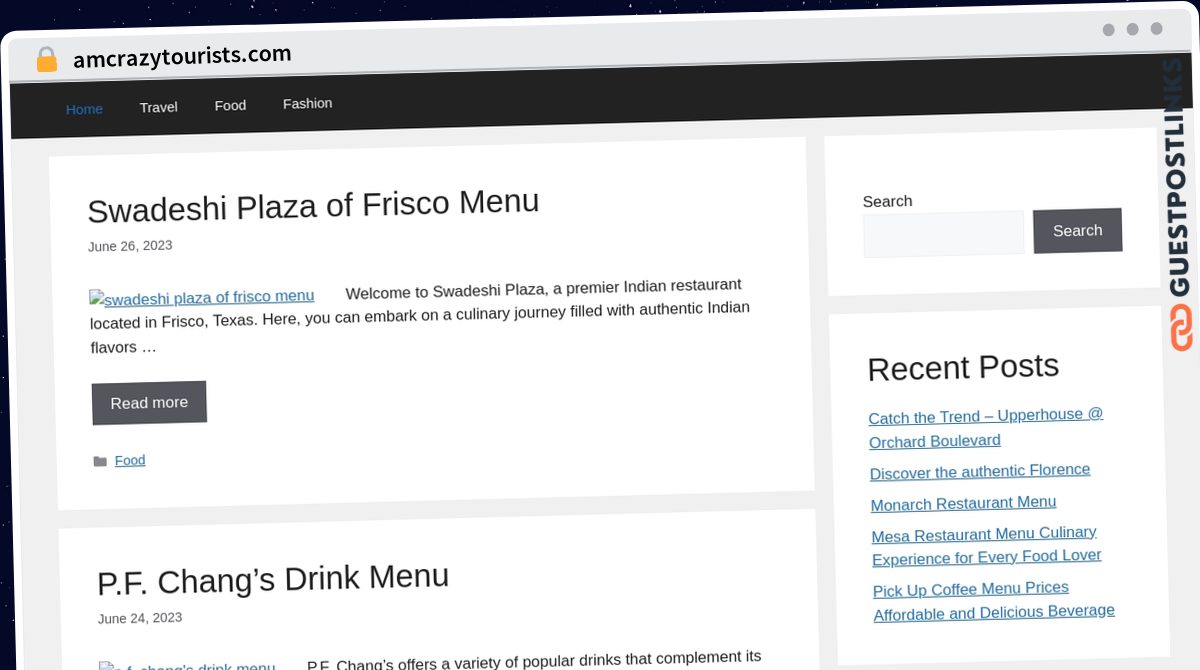Open the Fashion menu item
The width and height of the screenshot is (1200, 670).
coord(307,103)
